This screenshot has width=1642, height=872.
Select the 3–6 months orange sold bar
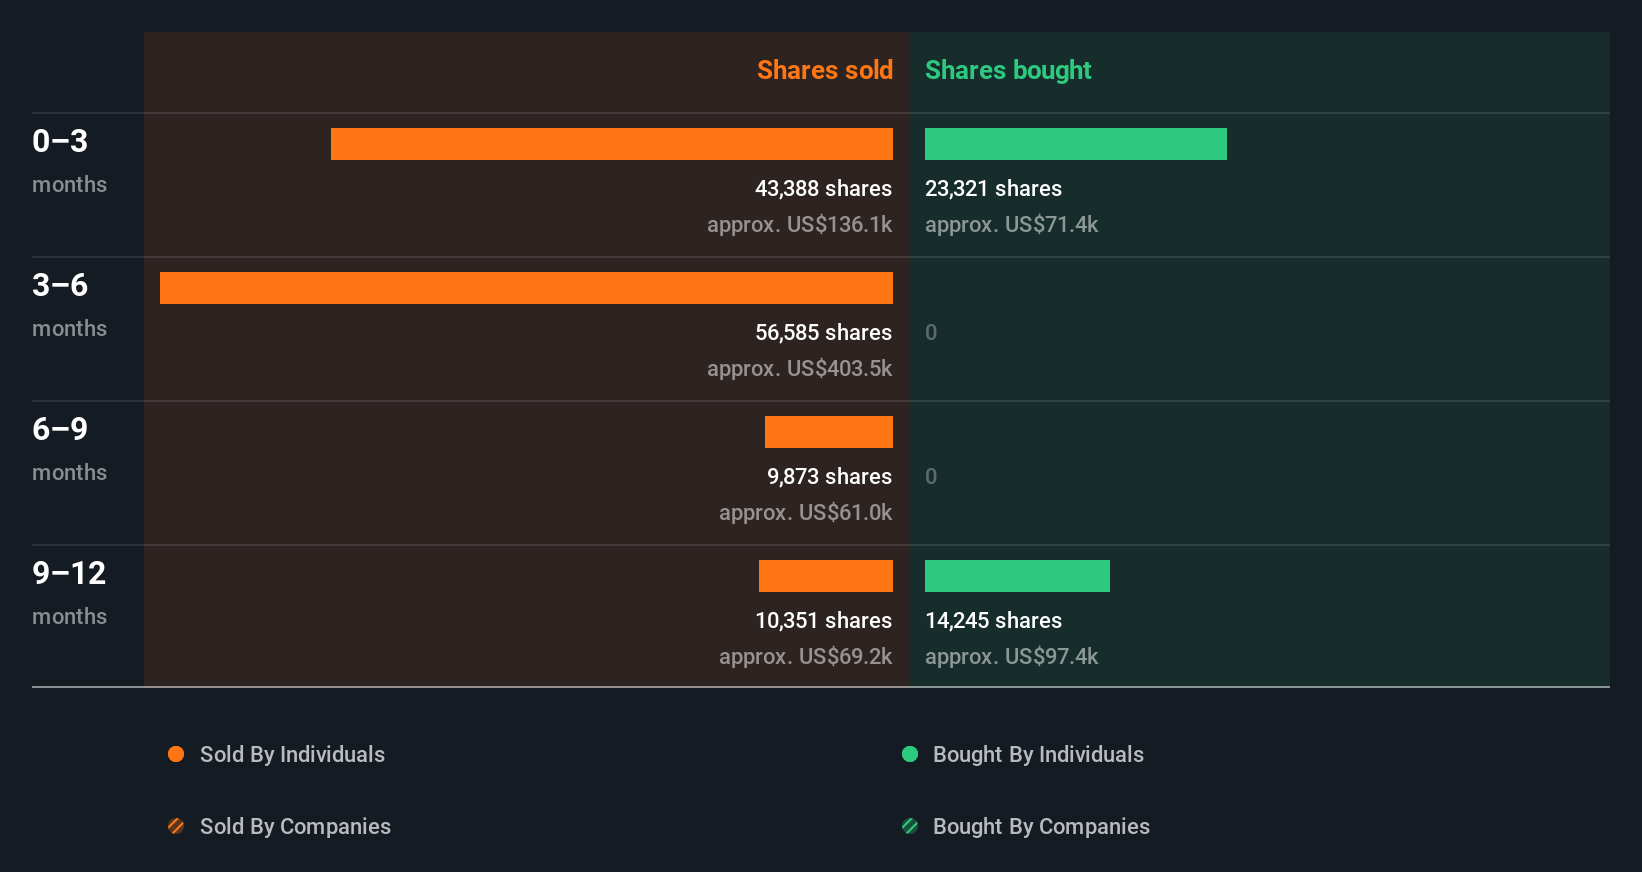pyautogui.click(x=526, y=288)
